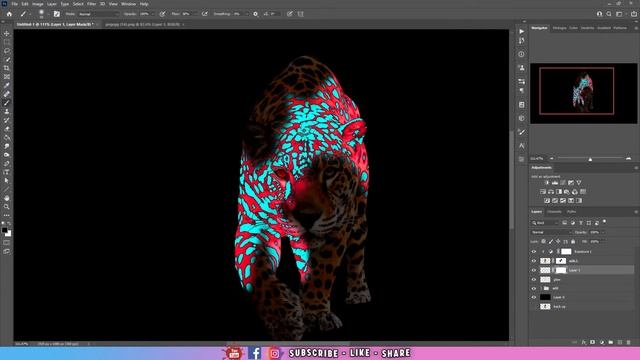Hide the layer just above Layer 1

click(x=534, y=261)
